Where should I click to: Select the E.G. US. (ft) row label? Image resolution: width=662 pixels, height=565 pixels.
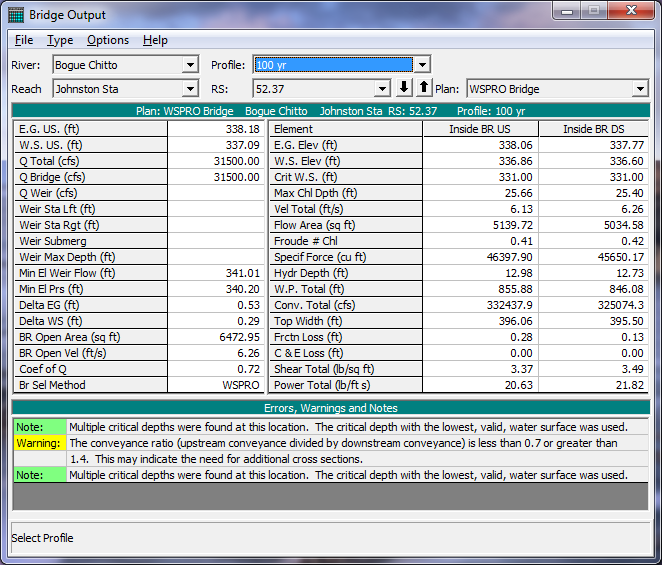tap(91, 129)
